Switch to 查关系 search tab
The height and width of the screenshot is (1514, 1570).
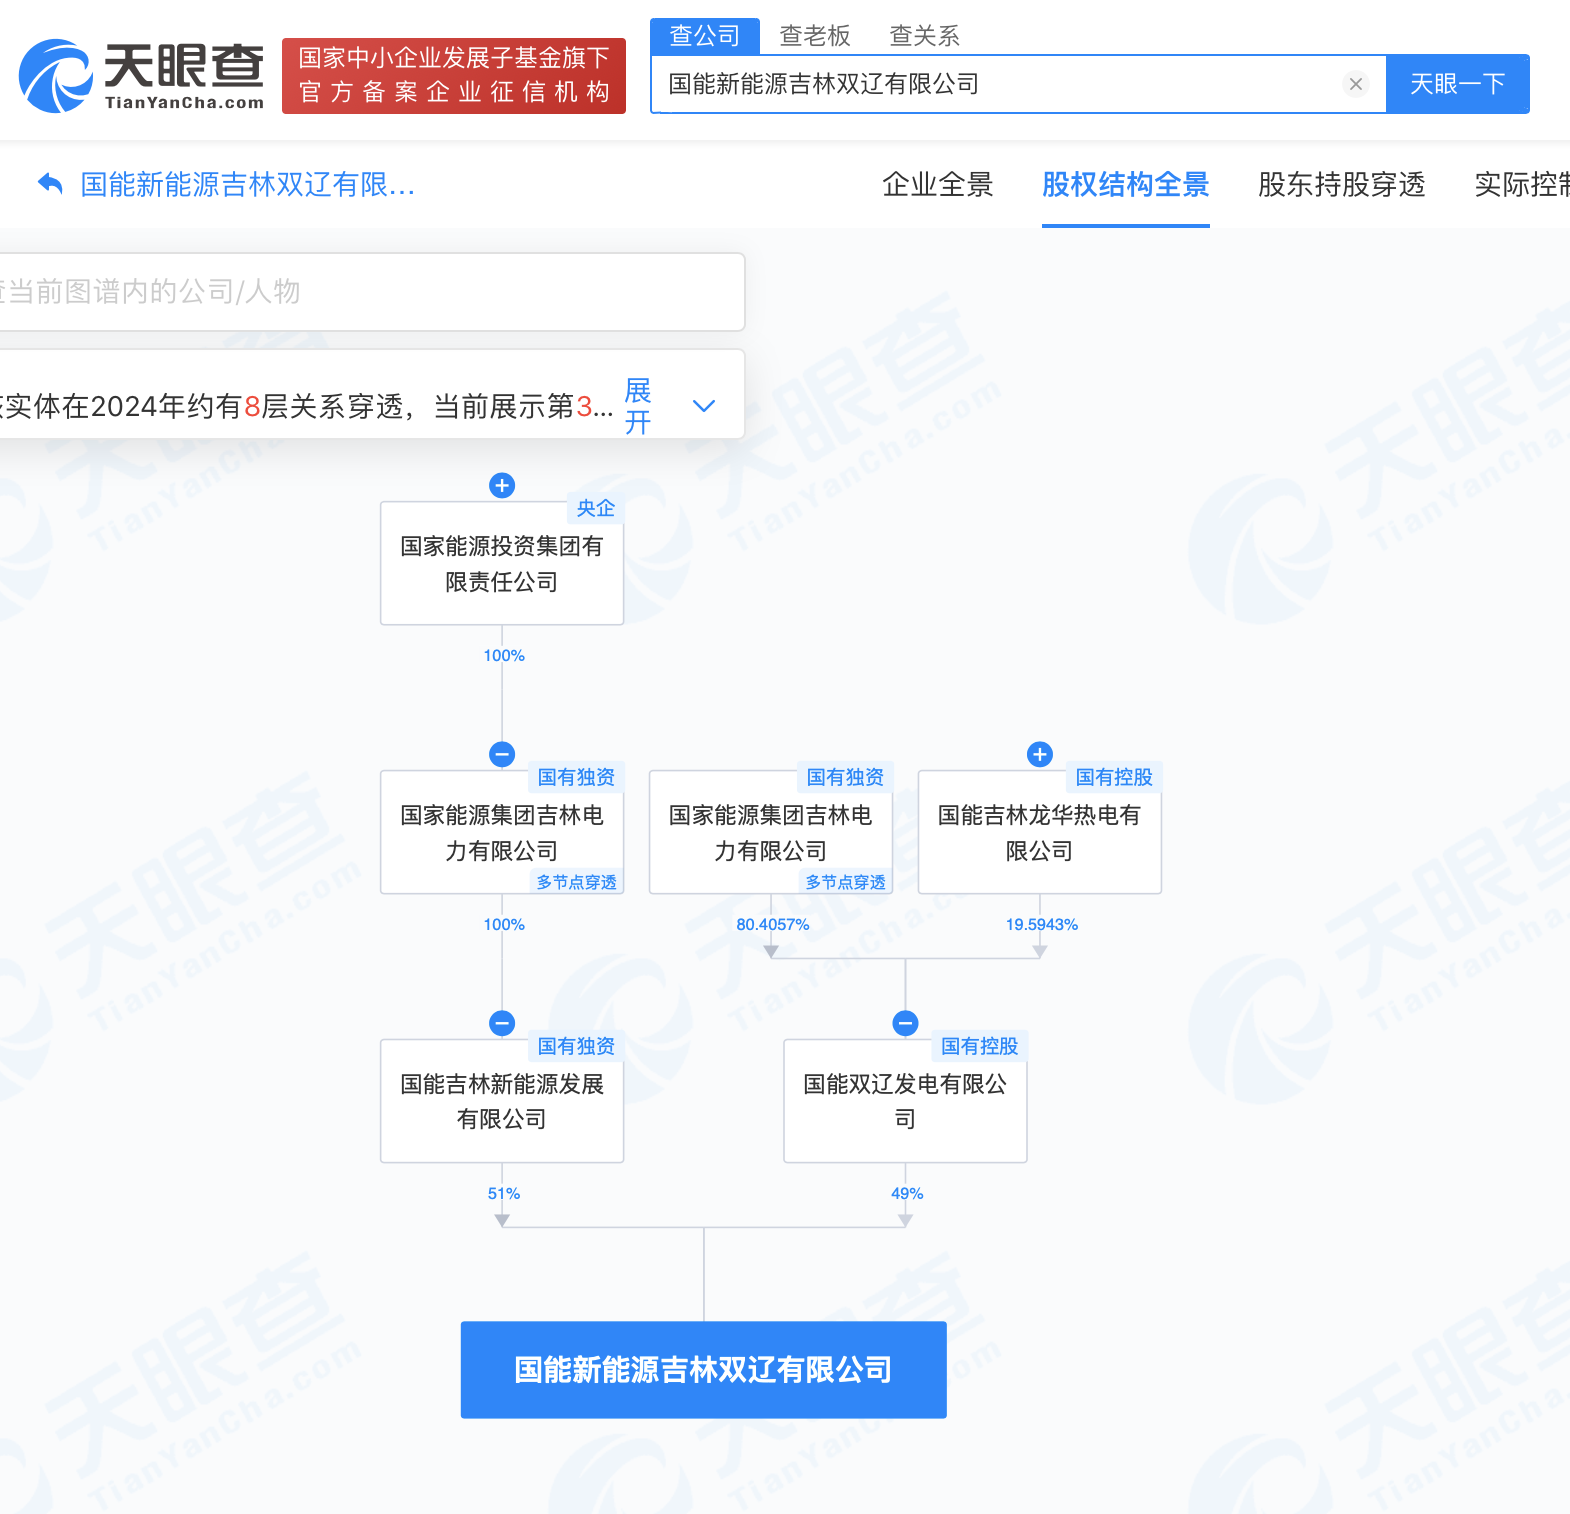click(925, 36)
